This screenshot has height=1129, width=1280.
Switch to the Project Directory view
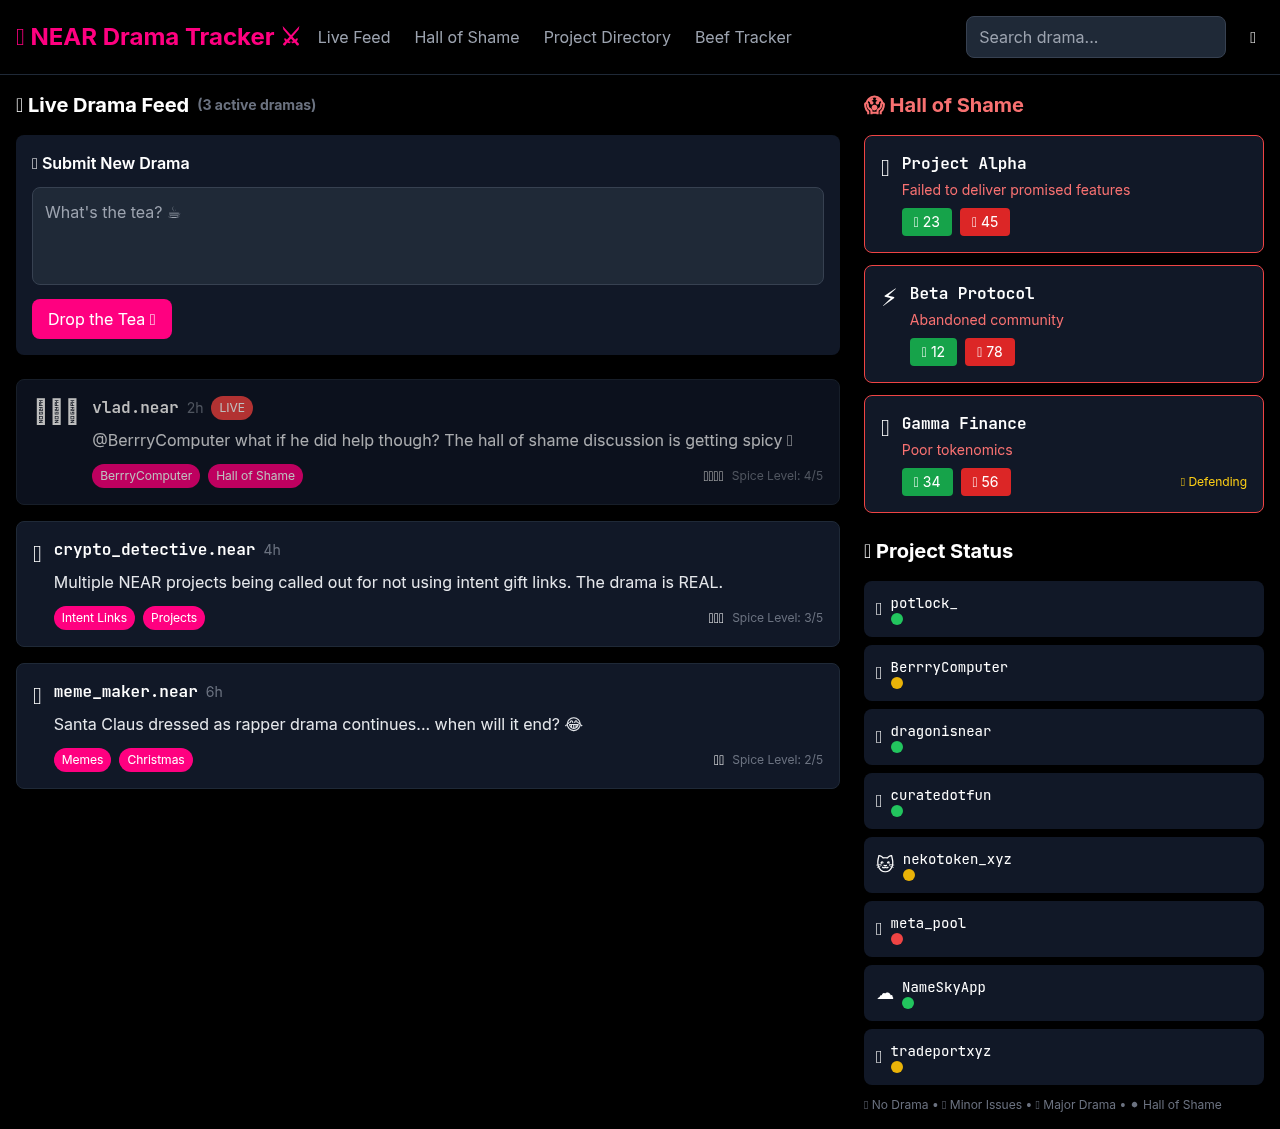tap(607, 37)
